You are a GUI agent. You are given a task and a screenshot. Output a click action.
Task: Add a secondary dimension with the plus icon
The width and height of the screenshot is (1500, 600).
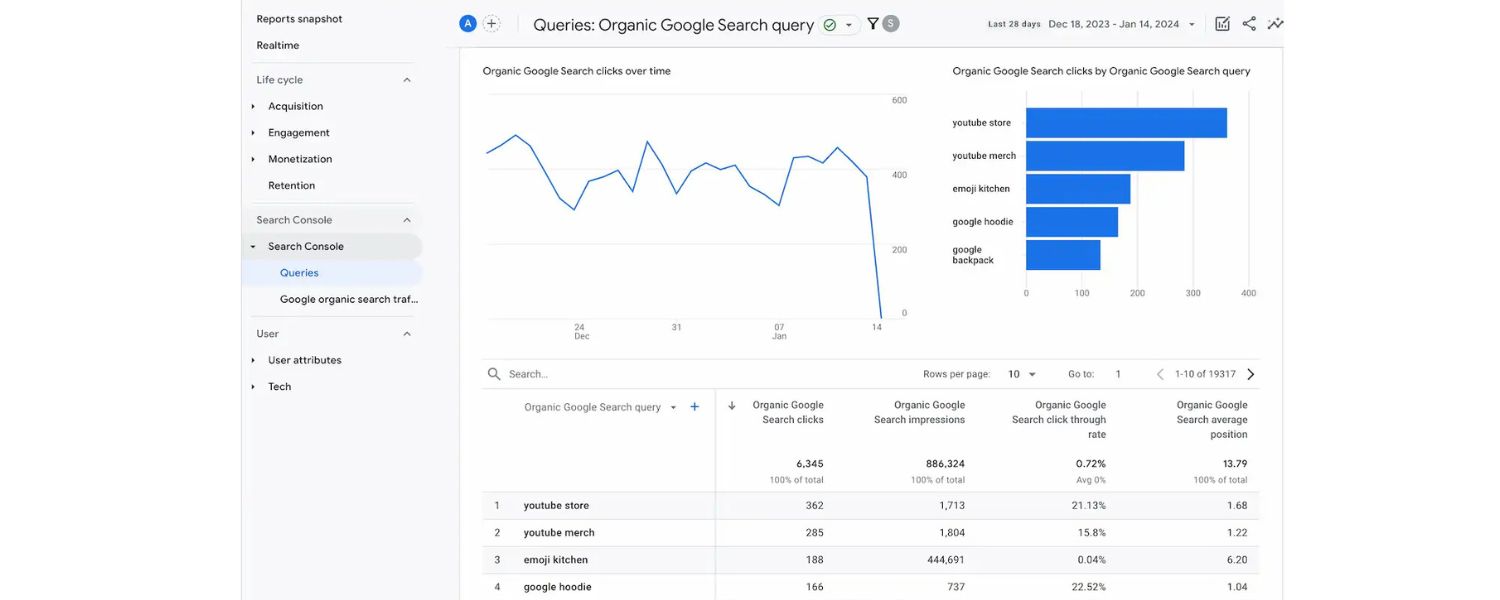pos(695,407)
